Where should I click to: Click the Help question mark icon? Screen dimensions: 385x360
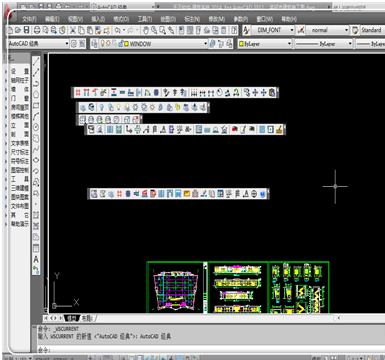pyautogui.click(x=234, y=30)
